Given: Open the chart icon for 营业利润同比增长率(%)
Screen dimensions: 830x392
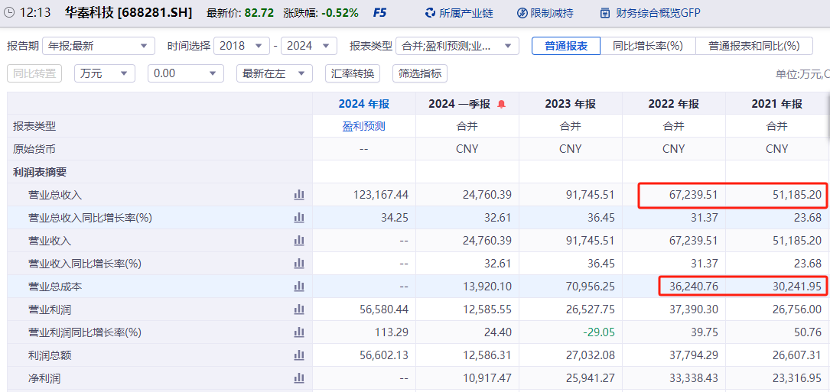Looking at the screenshot, I should tap(299, 332).
